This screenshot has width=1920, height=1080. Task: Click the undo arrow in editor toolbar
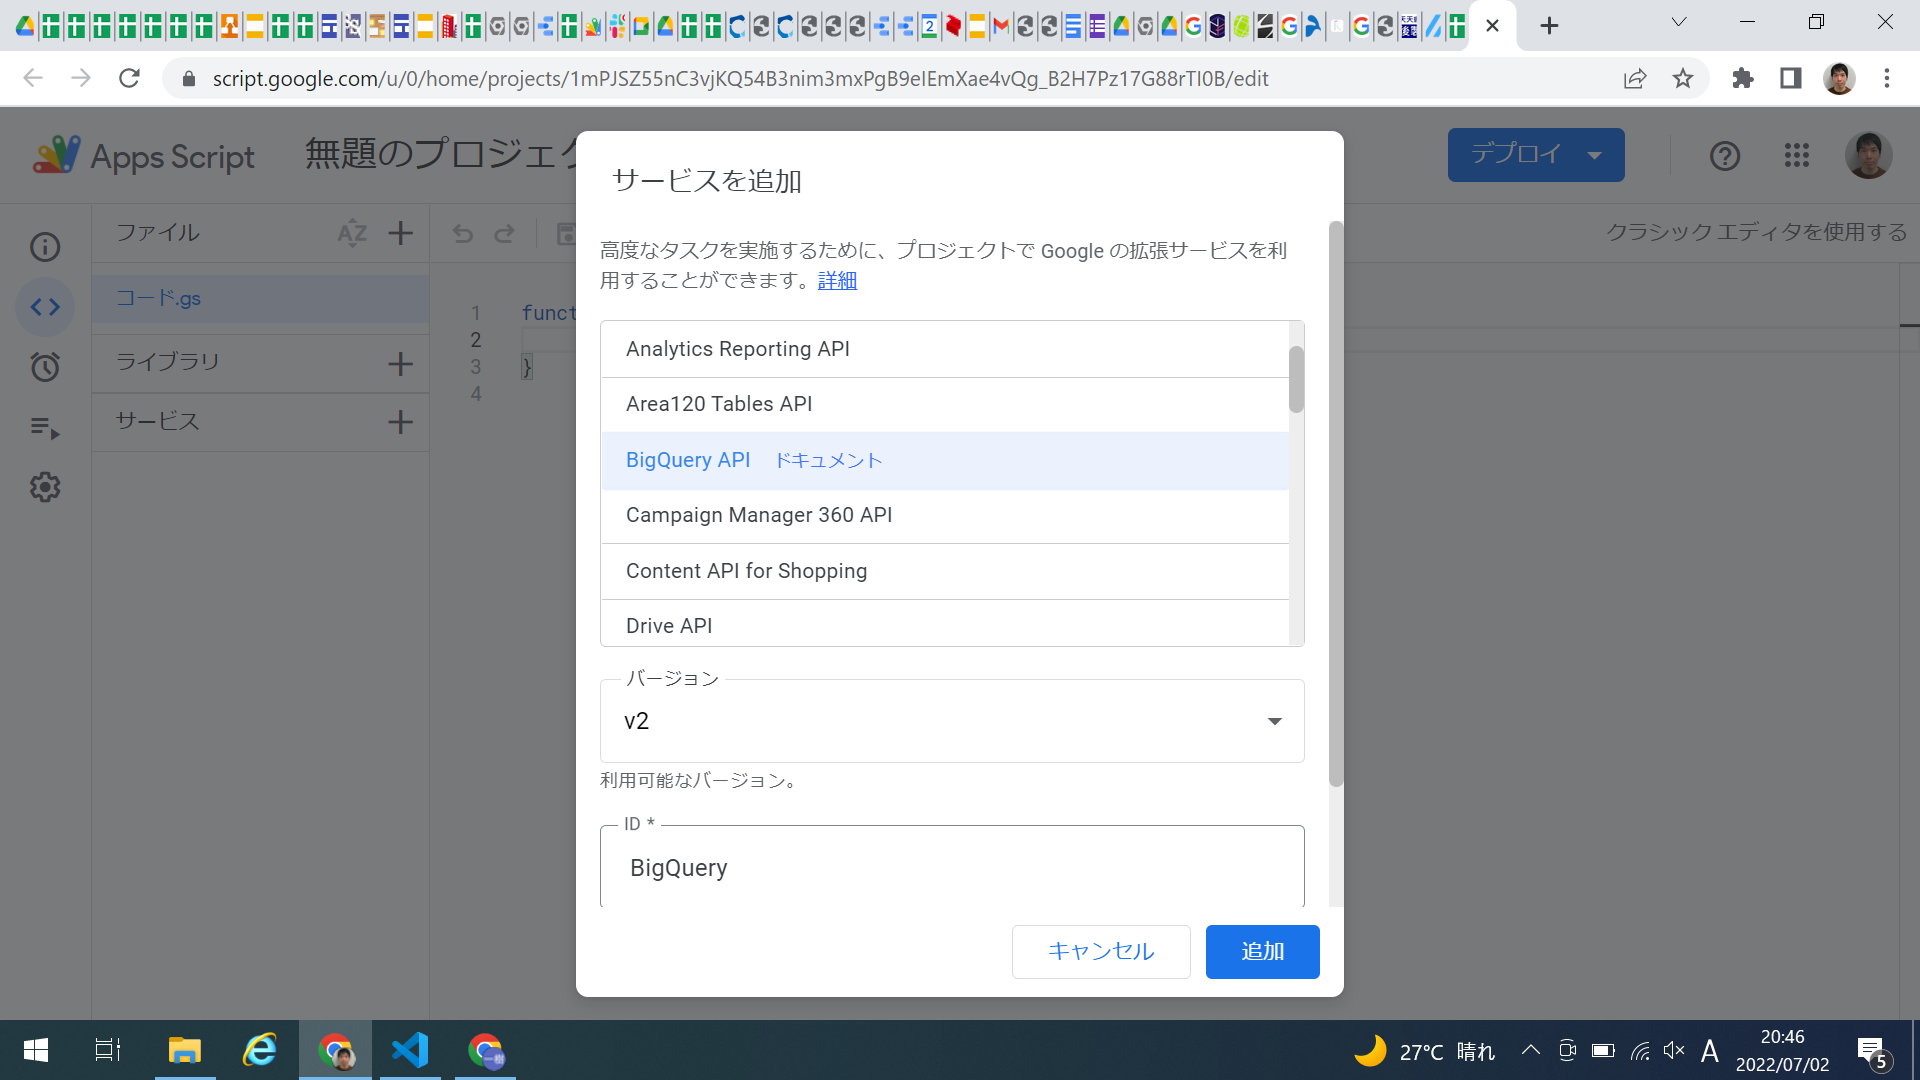click(462, 234)
